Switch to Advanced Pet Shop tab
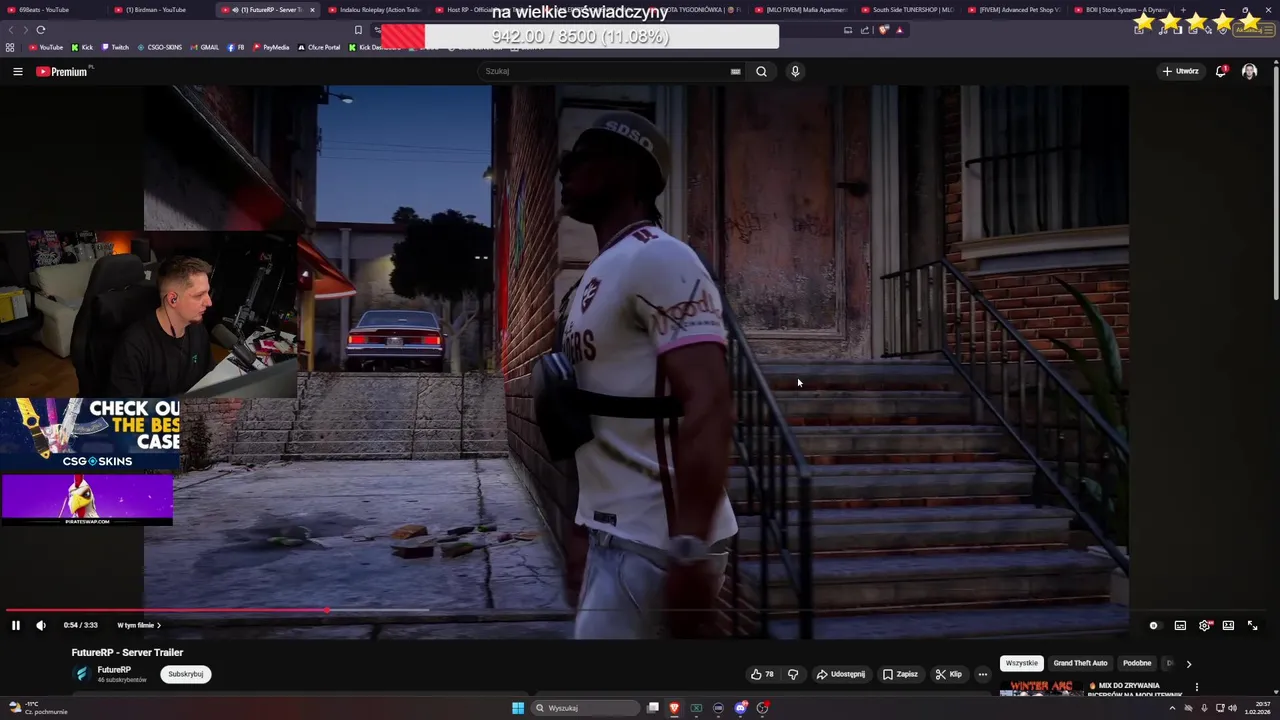The width and height of the screenshot is (1280, 720). tap(1015, 10)
